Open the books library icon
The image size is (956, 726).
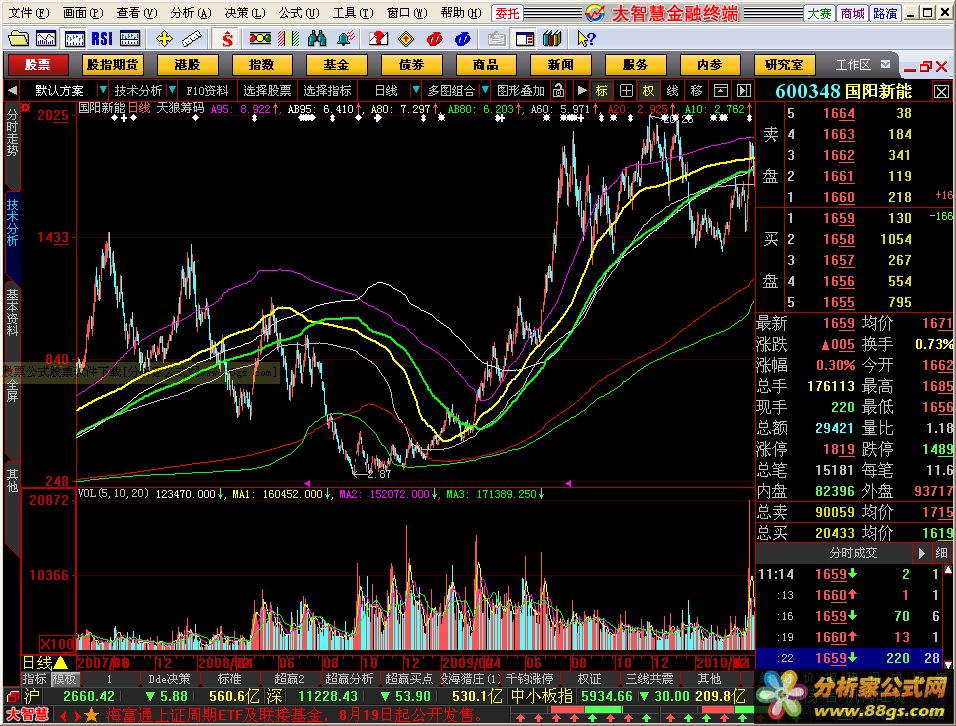click(x=552, y=39)
